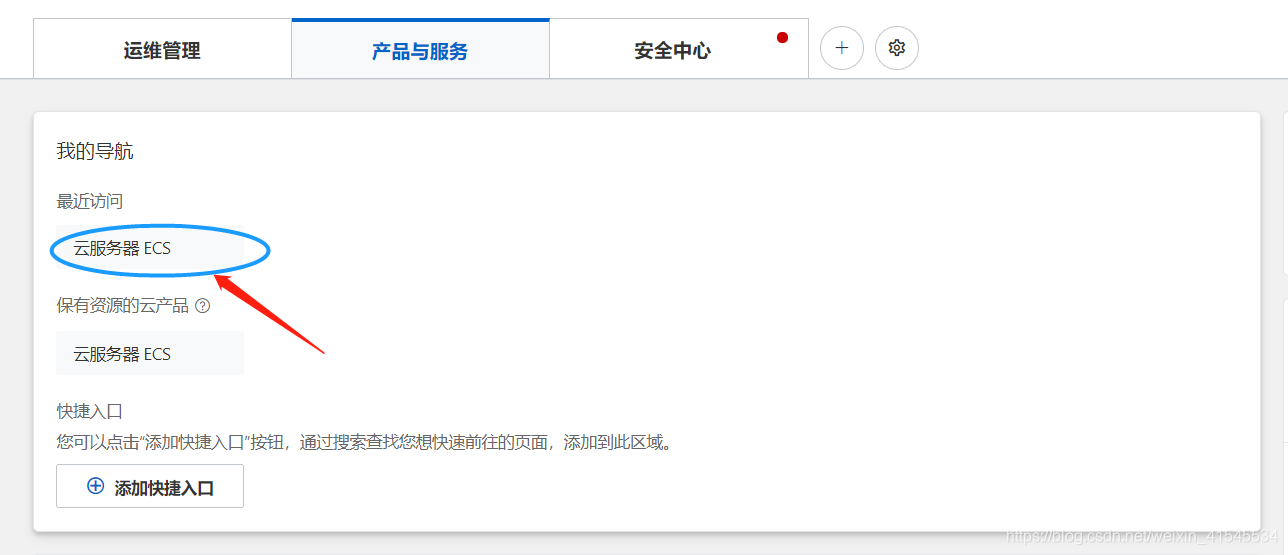Select the 产品与服务 tab
The image size is (1288, 555).
pos(420,50)
